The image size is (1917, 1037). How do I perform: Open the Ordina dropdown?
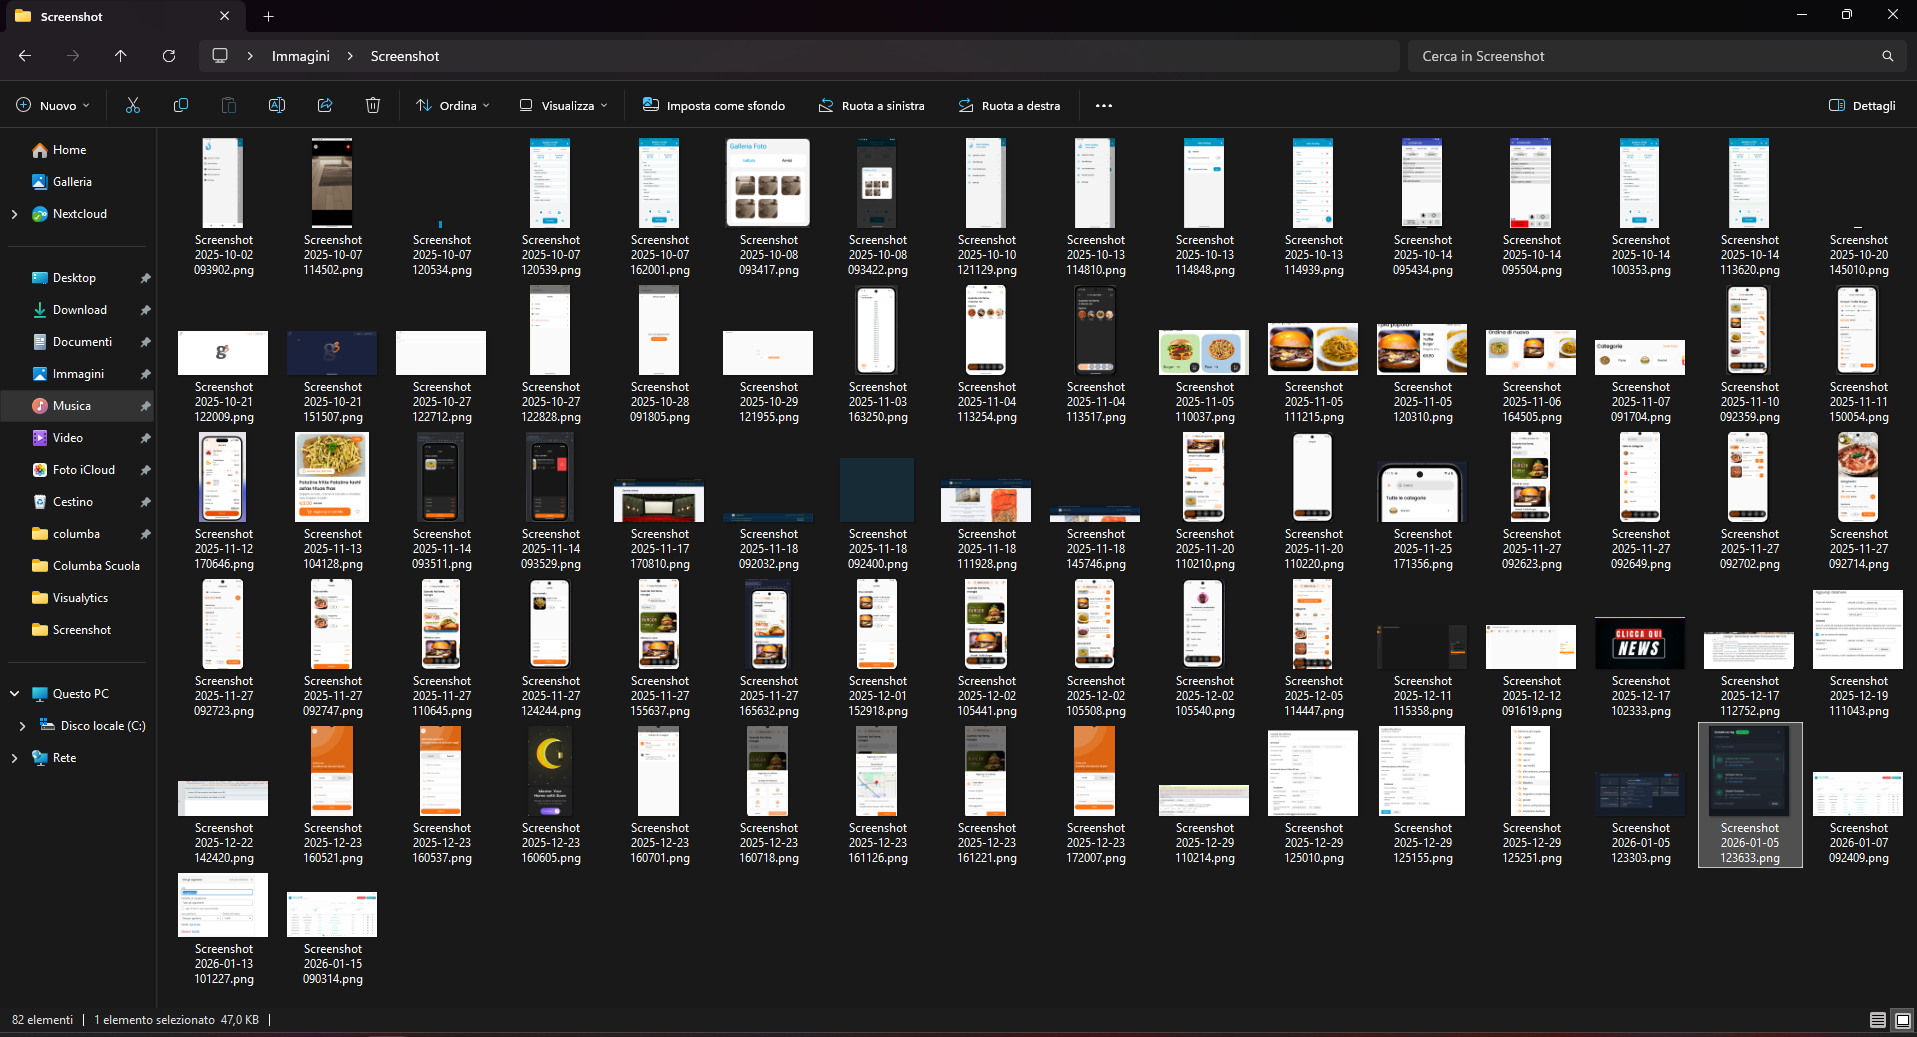[454, 106]
